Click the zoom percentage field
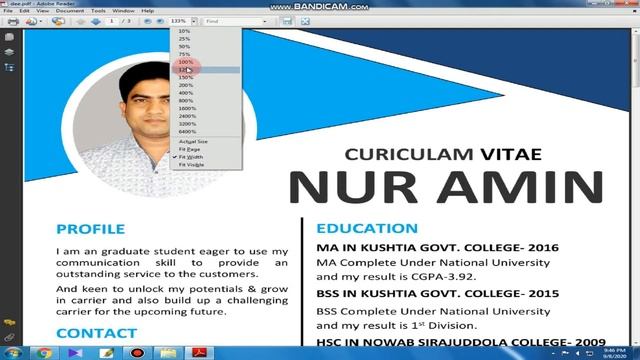640x360 pixels. click(179, 21)
